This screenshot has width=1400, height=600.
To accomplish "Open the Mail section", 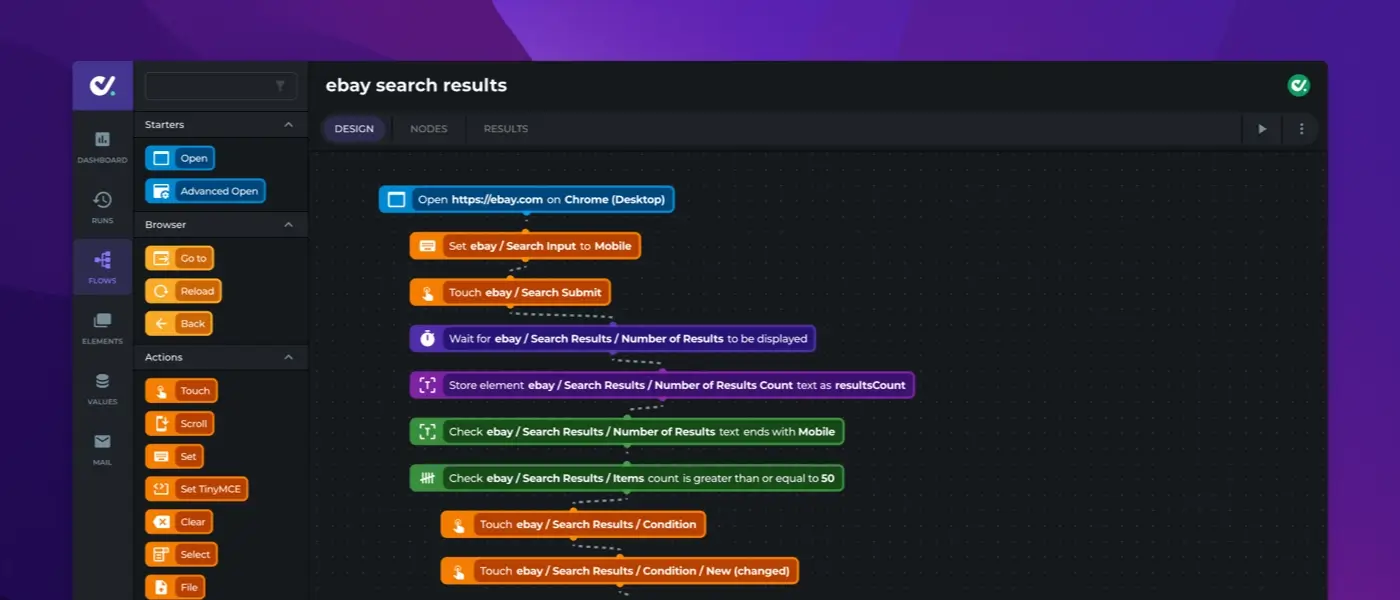I will point(102,447).
